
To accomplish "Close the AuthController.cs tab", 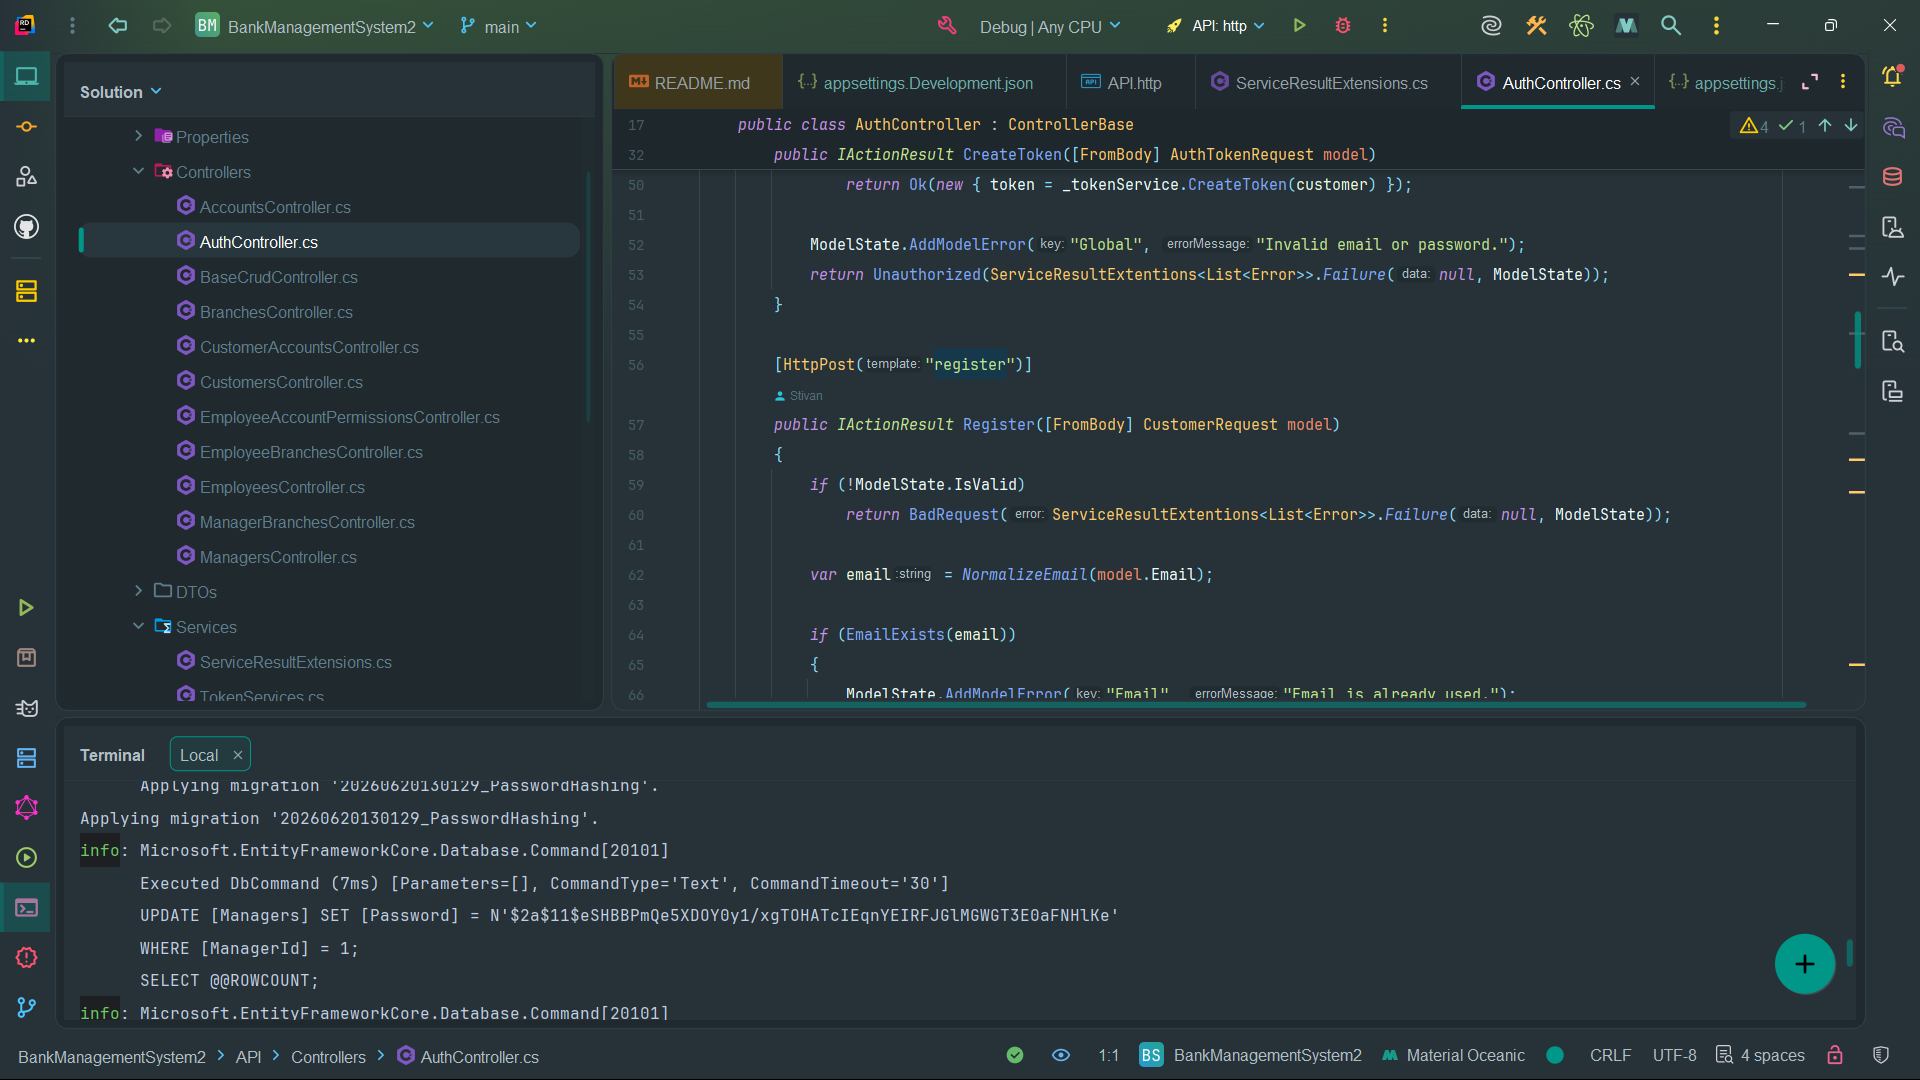I will click(x=1635, y=82).
